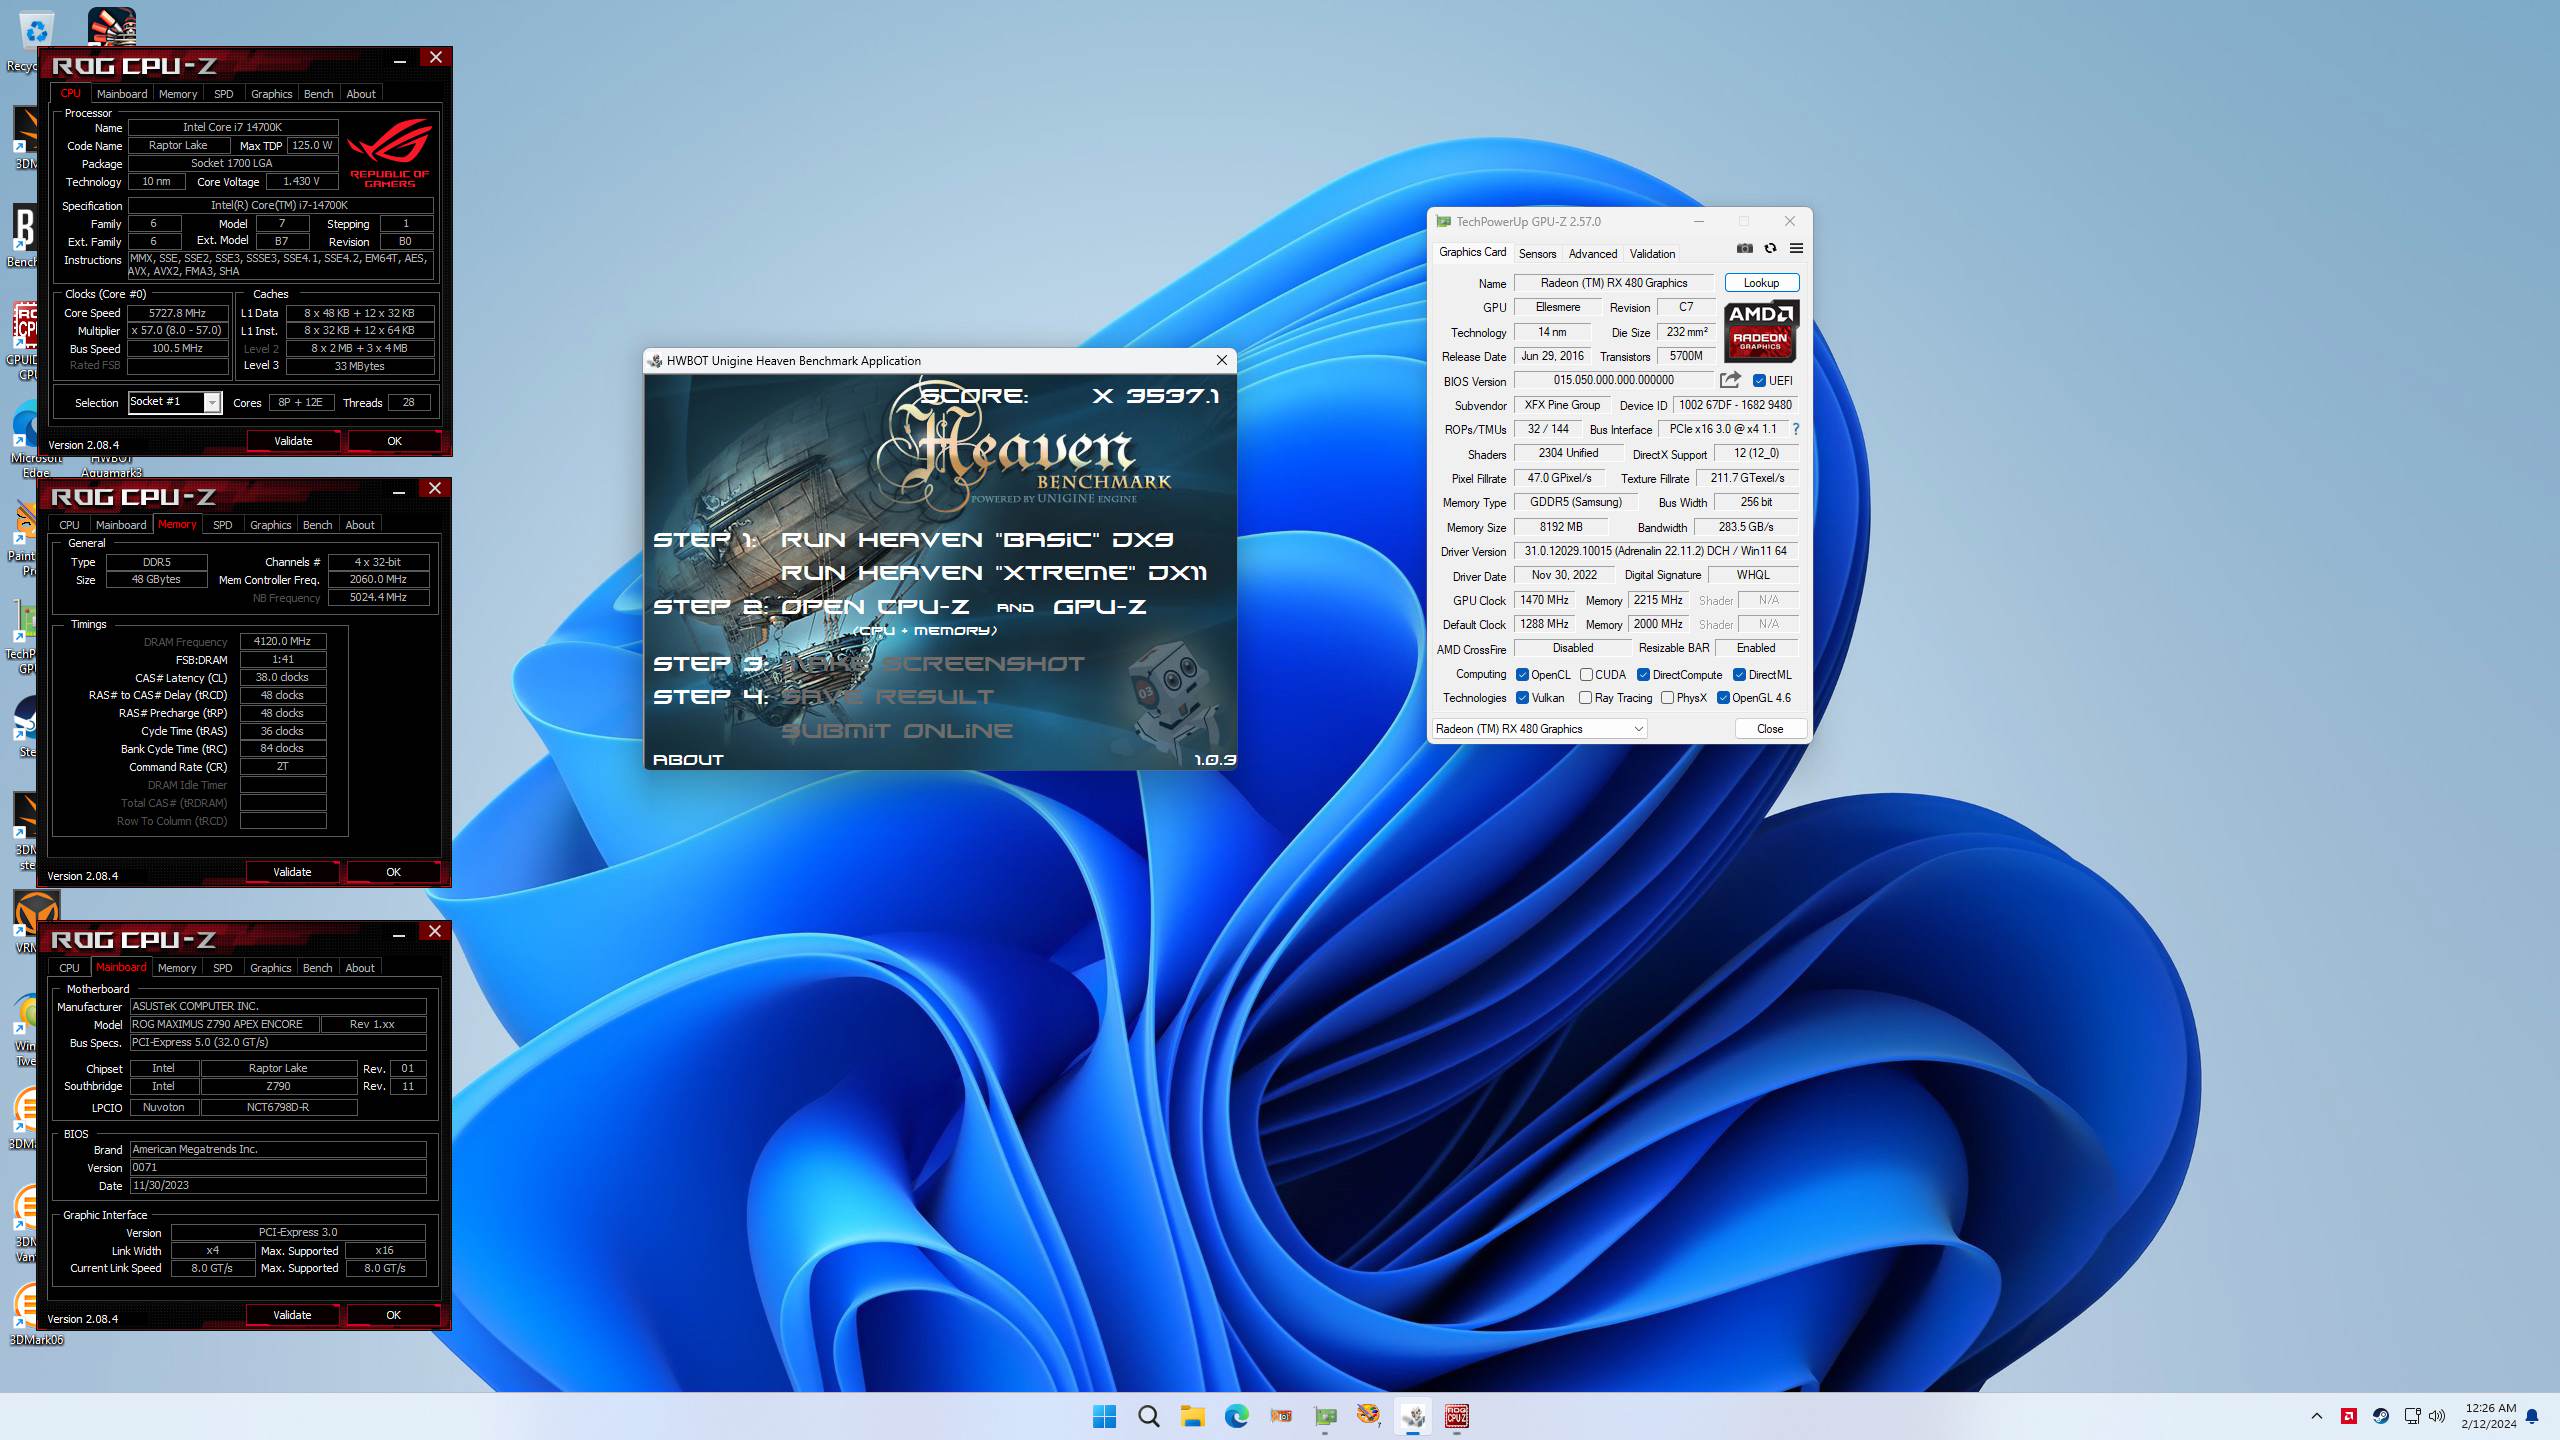
Task: Toggle the DirectCompute checkbox
Action: point(1643,675)
